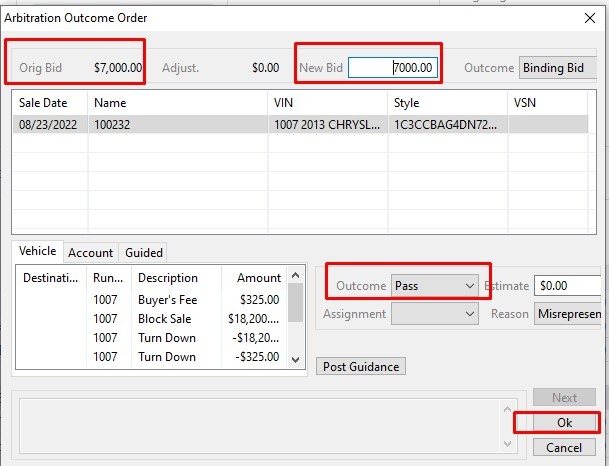Switch to the Vehicle tab
609x466 pixels.
coord(37,252)
